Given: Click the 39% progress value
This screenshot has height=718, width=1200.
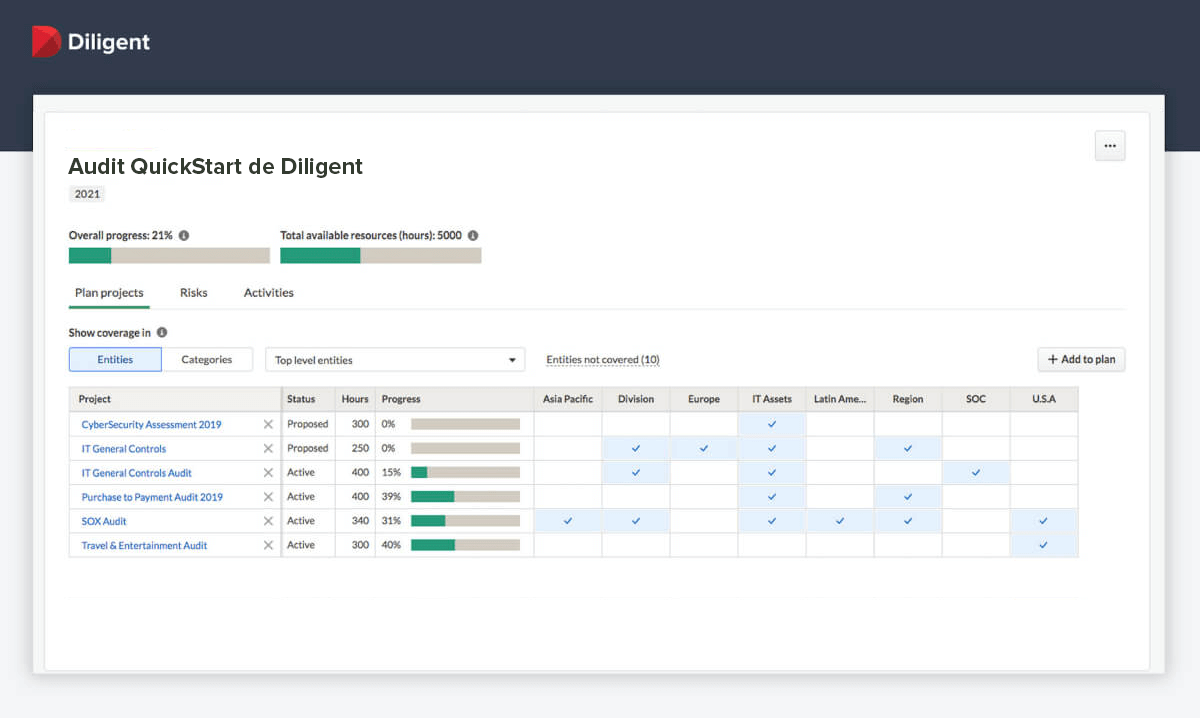Looking at the screenshot, I should 392,497.
